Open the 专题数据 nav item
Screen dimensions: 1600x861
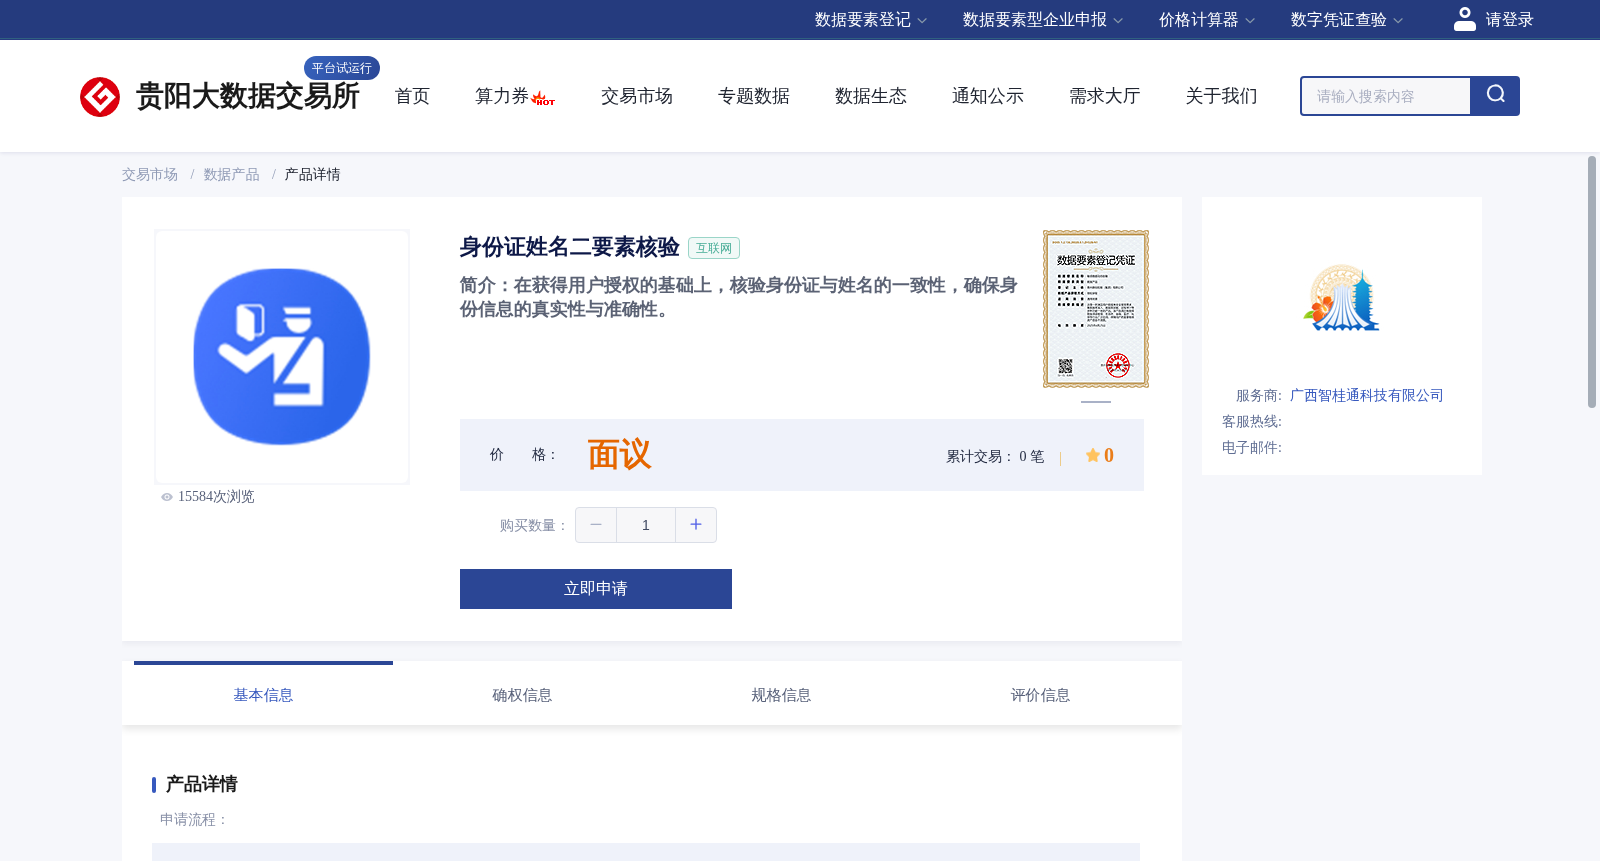[x=754, y=96]
